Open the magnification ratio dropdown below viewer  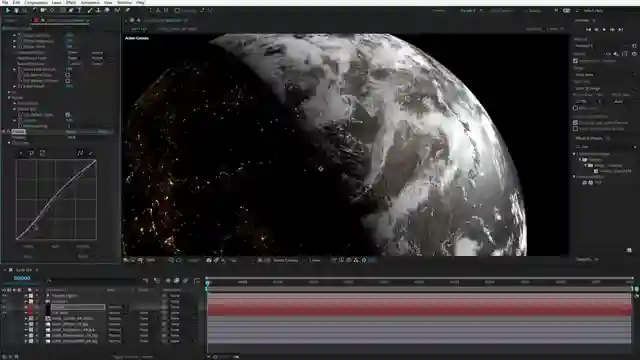tap(153, 260)
